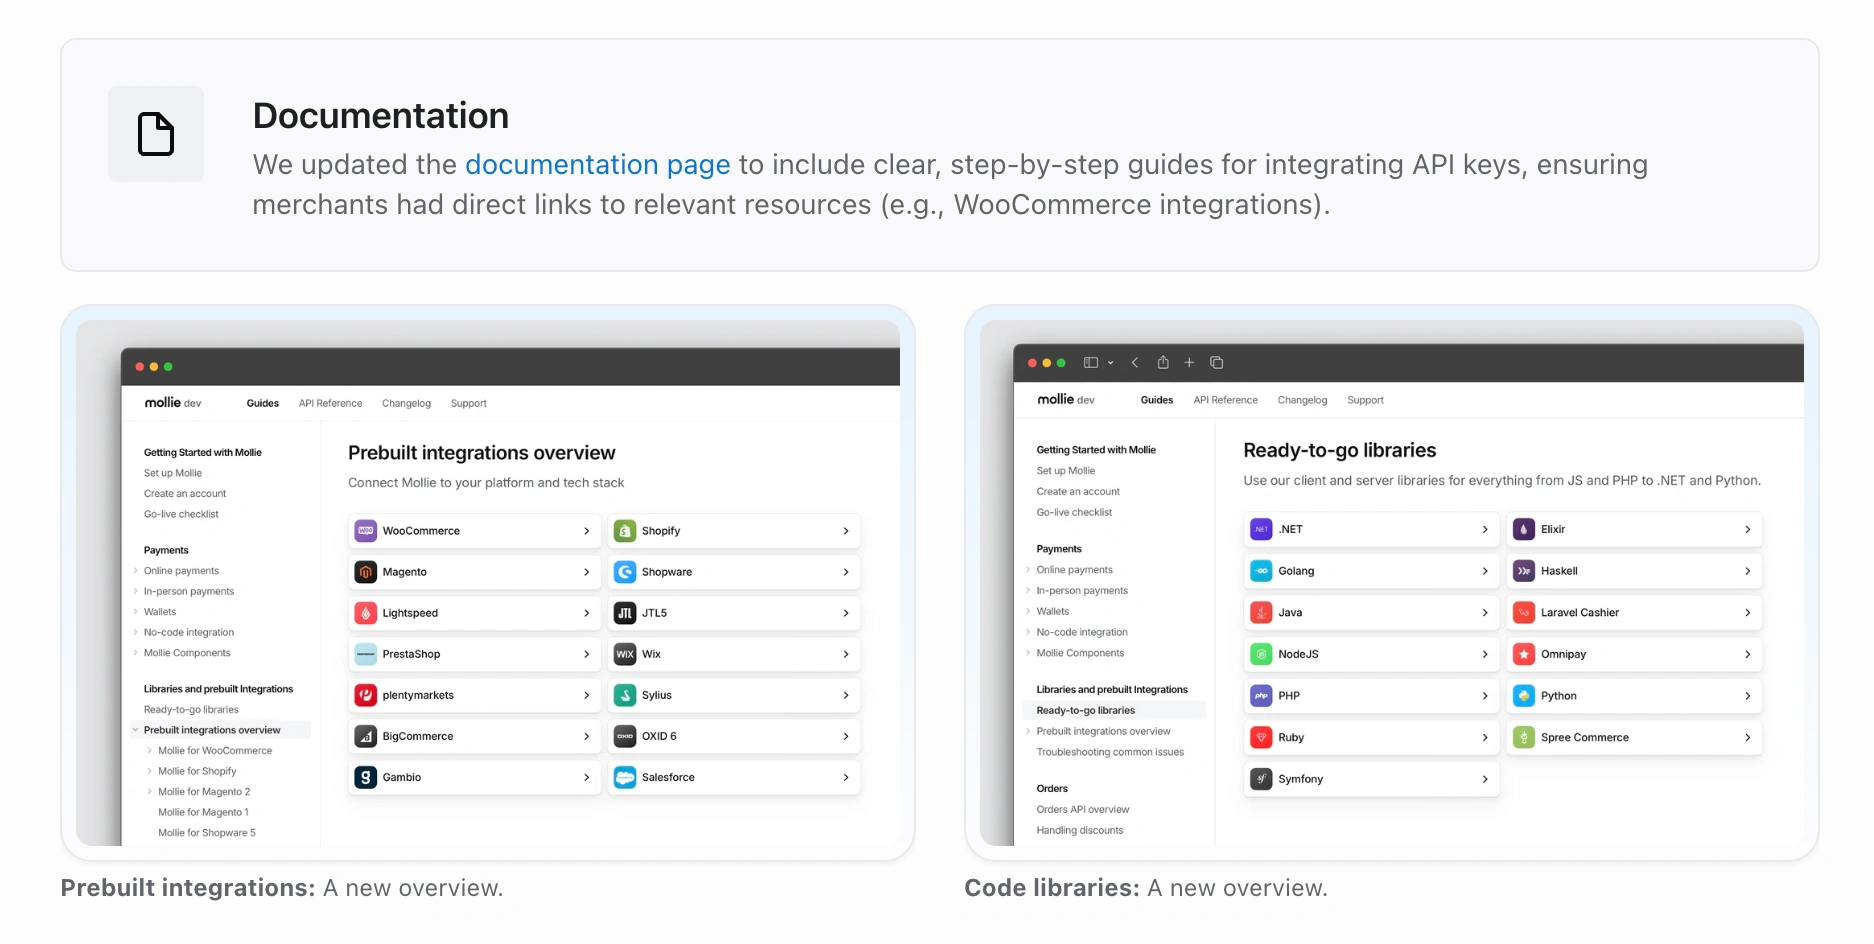Screen dimensions: 1874x944
Task: Click the browser back arrow
Action: coord(1135,363)
